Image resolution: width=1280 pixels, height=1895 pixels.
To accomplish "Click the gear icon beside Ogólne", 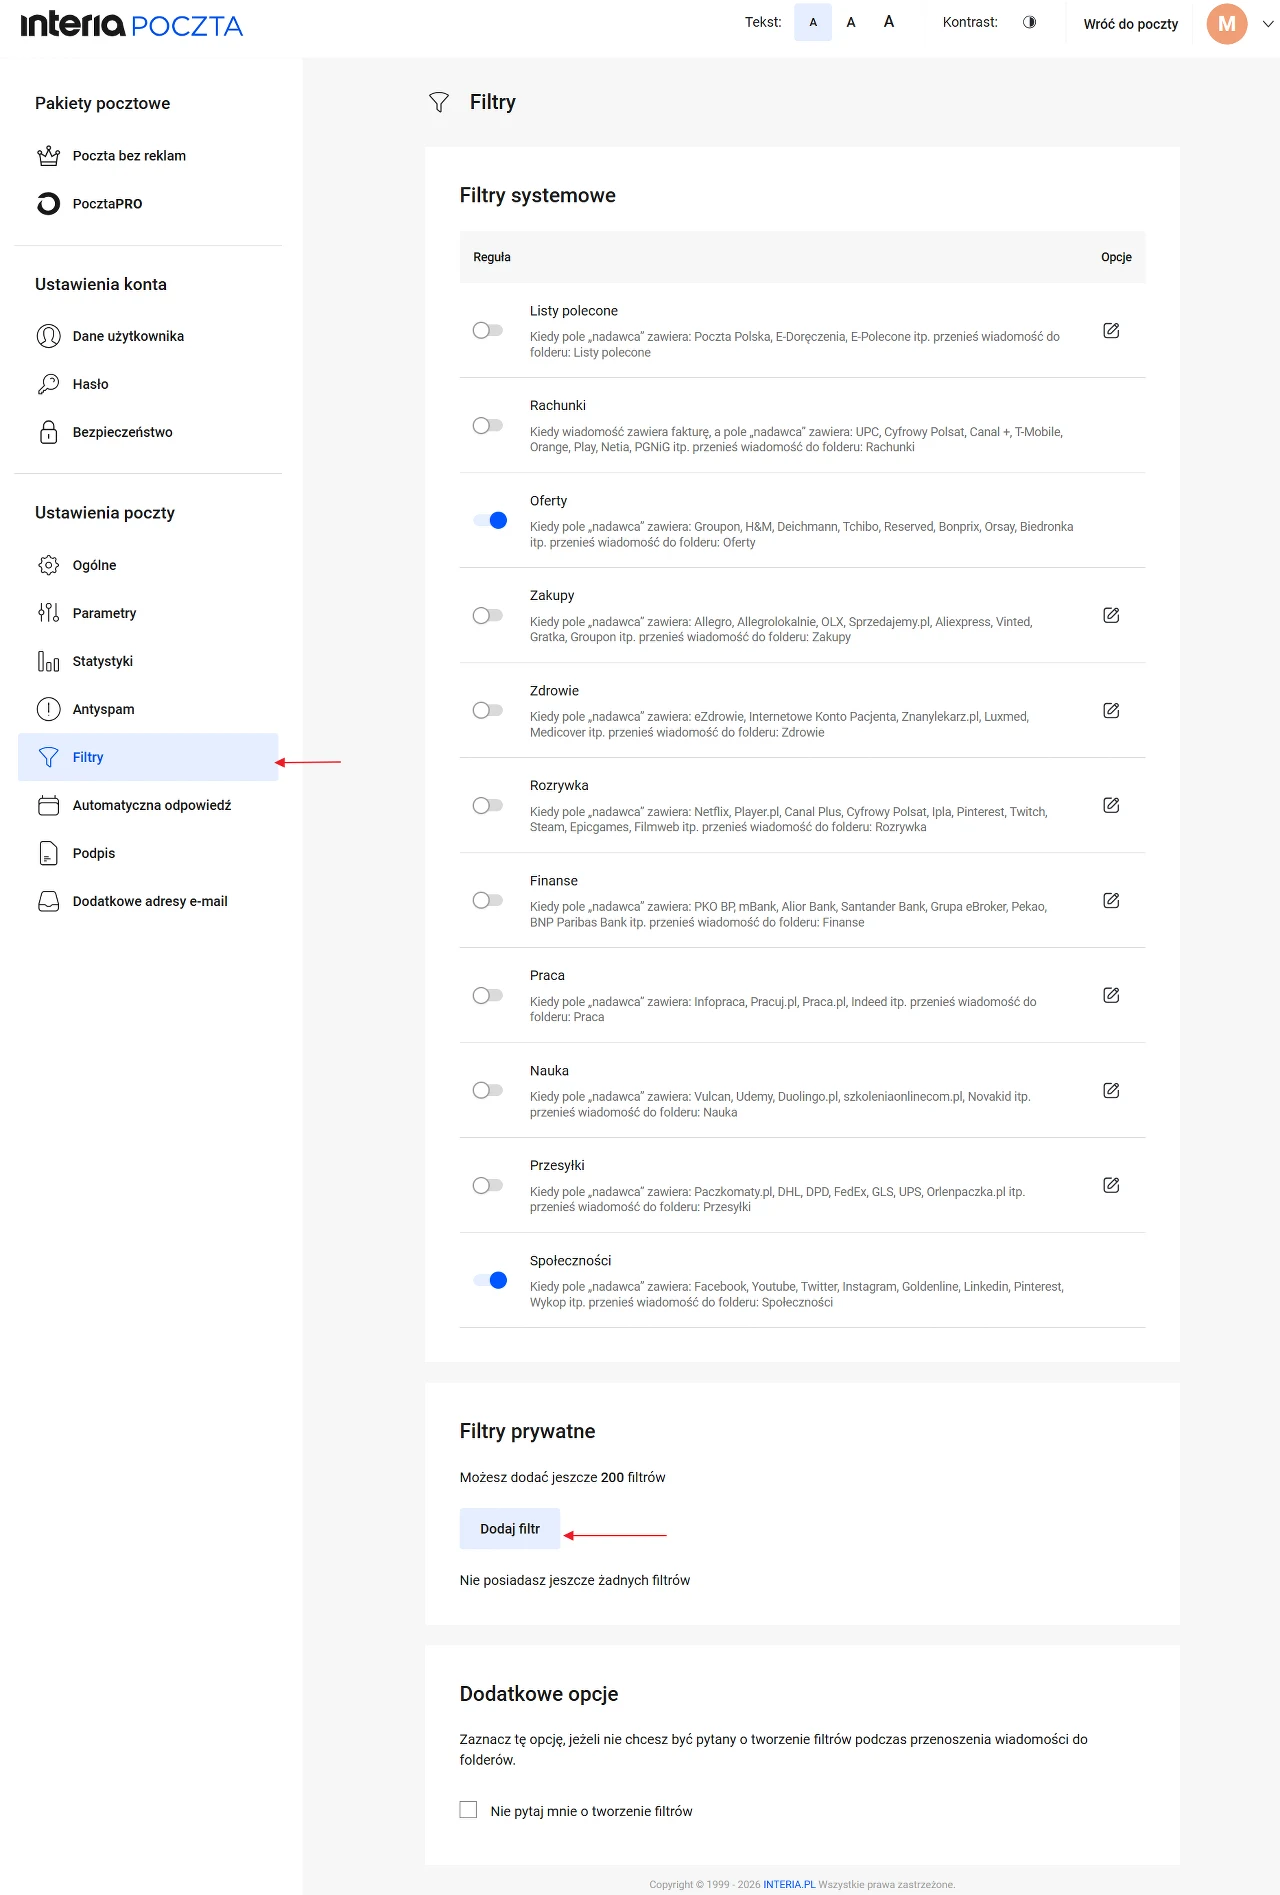I will (48, 565).
